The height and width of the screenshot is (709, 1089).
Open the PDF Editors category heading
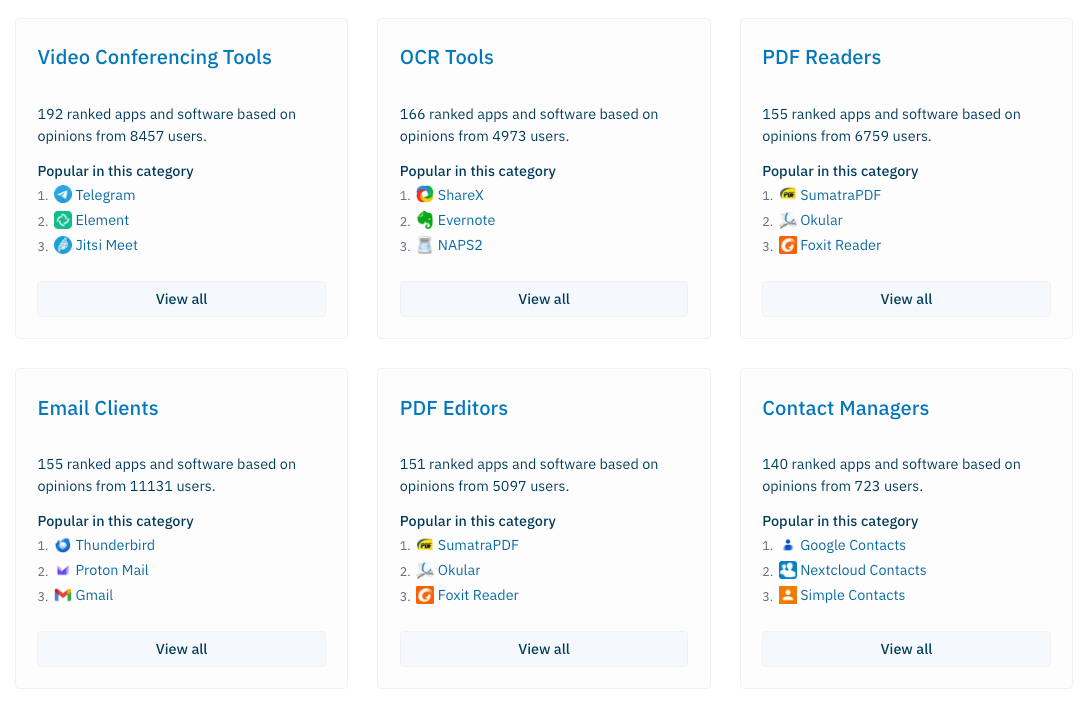pyautogui.click(x=454, y=408)
